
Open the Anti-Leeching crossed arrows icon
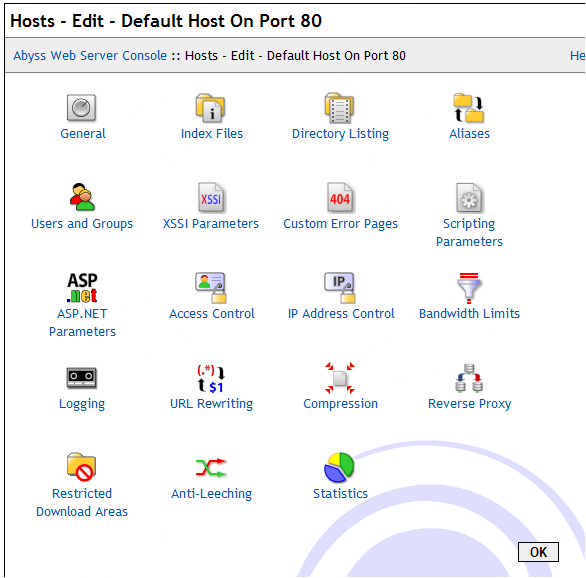tap(211, 468)
